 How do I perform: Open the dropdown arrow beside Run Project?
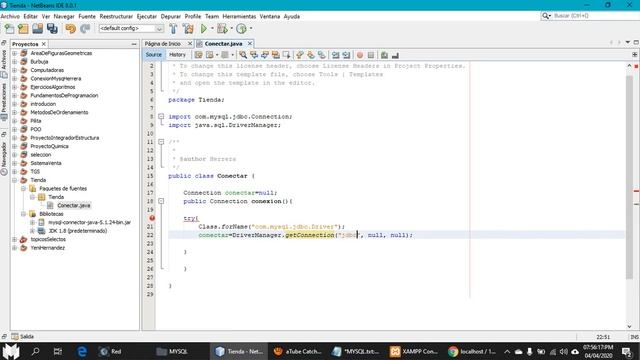click(x=212, y=29)
